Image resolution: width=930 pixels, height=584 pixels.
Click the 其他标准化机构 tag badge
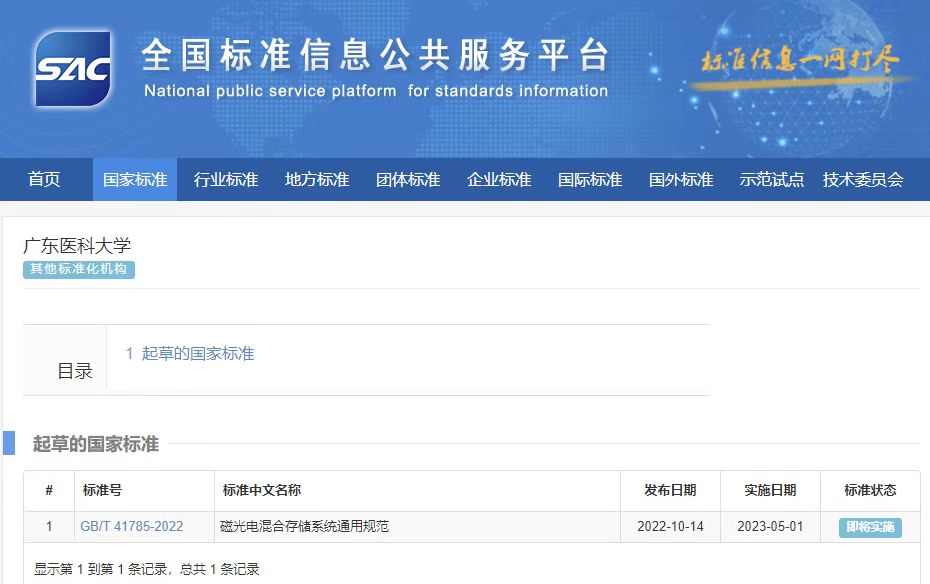point(79,269)
